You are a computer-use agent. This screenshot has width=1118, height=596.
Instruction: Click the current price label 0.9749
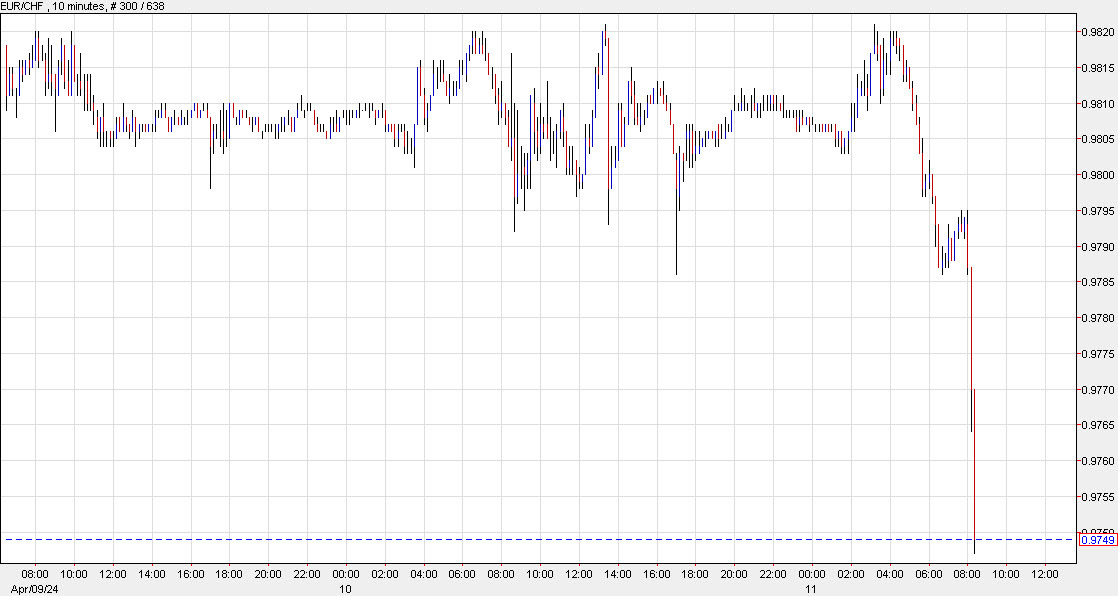click(1098, 540)
